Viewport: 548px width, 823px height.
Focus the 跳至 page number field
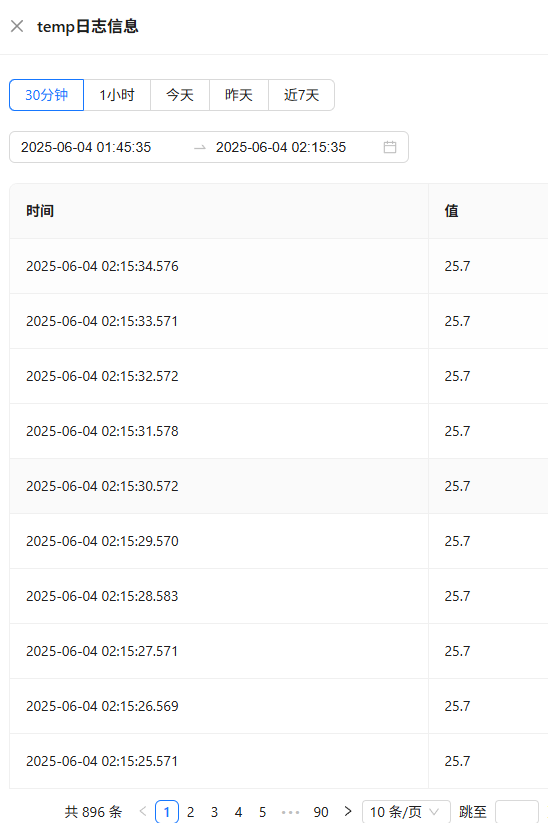[517, 812]
